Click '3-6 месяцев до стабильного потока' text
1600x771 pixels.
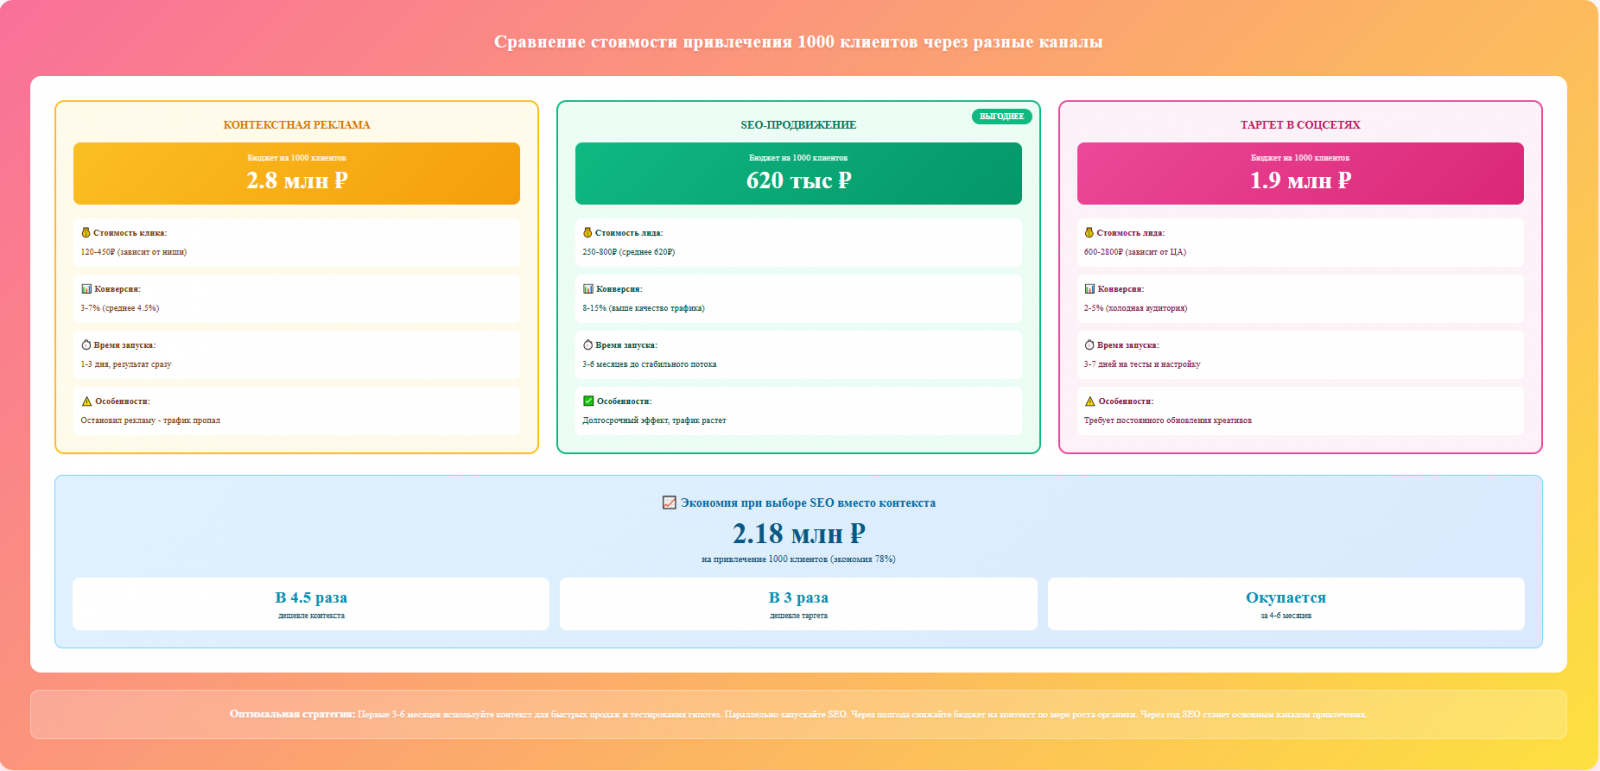point(650,364)
